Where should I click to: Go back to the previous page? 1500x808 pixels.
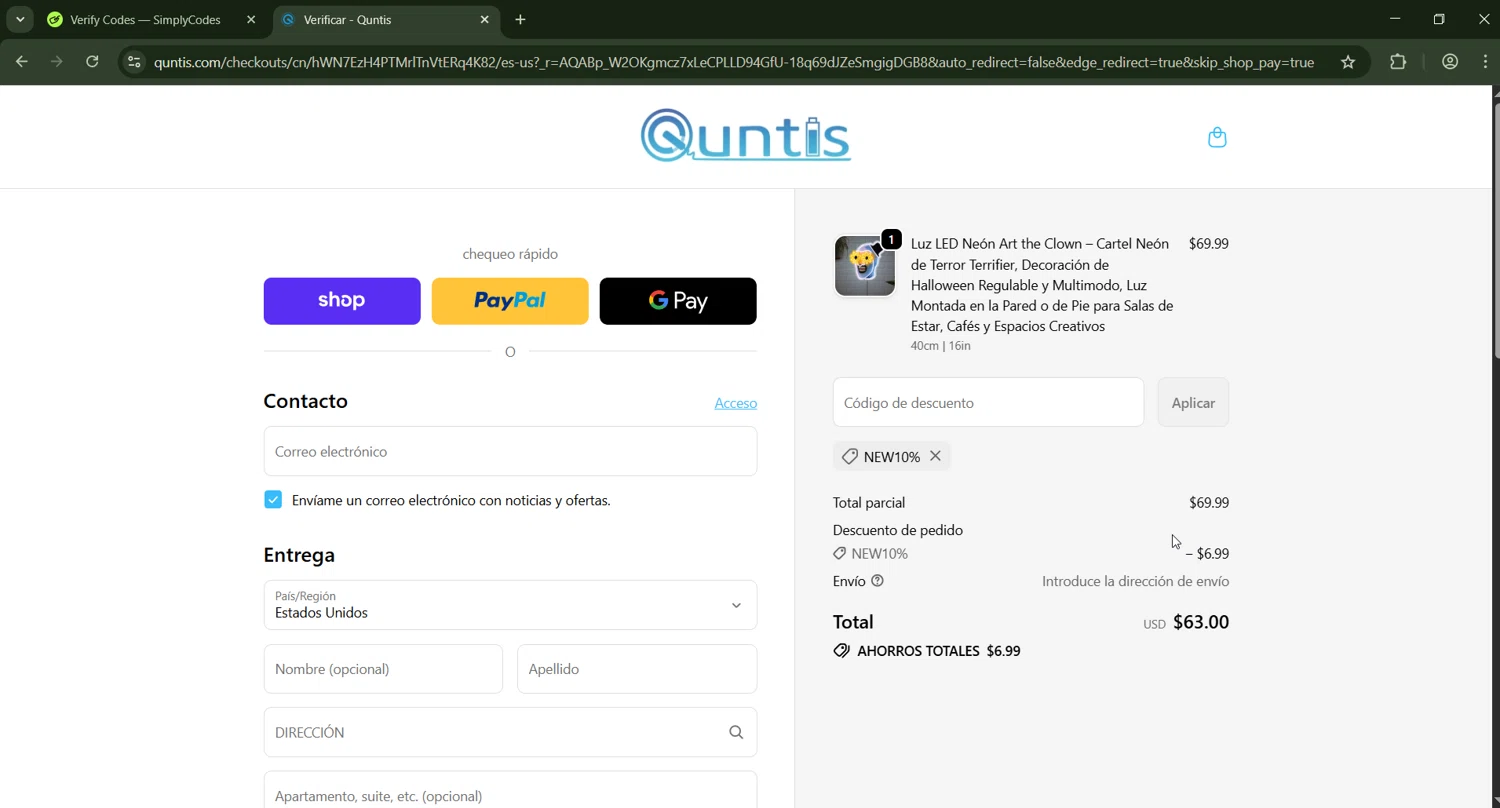[x=22, y=62]
